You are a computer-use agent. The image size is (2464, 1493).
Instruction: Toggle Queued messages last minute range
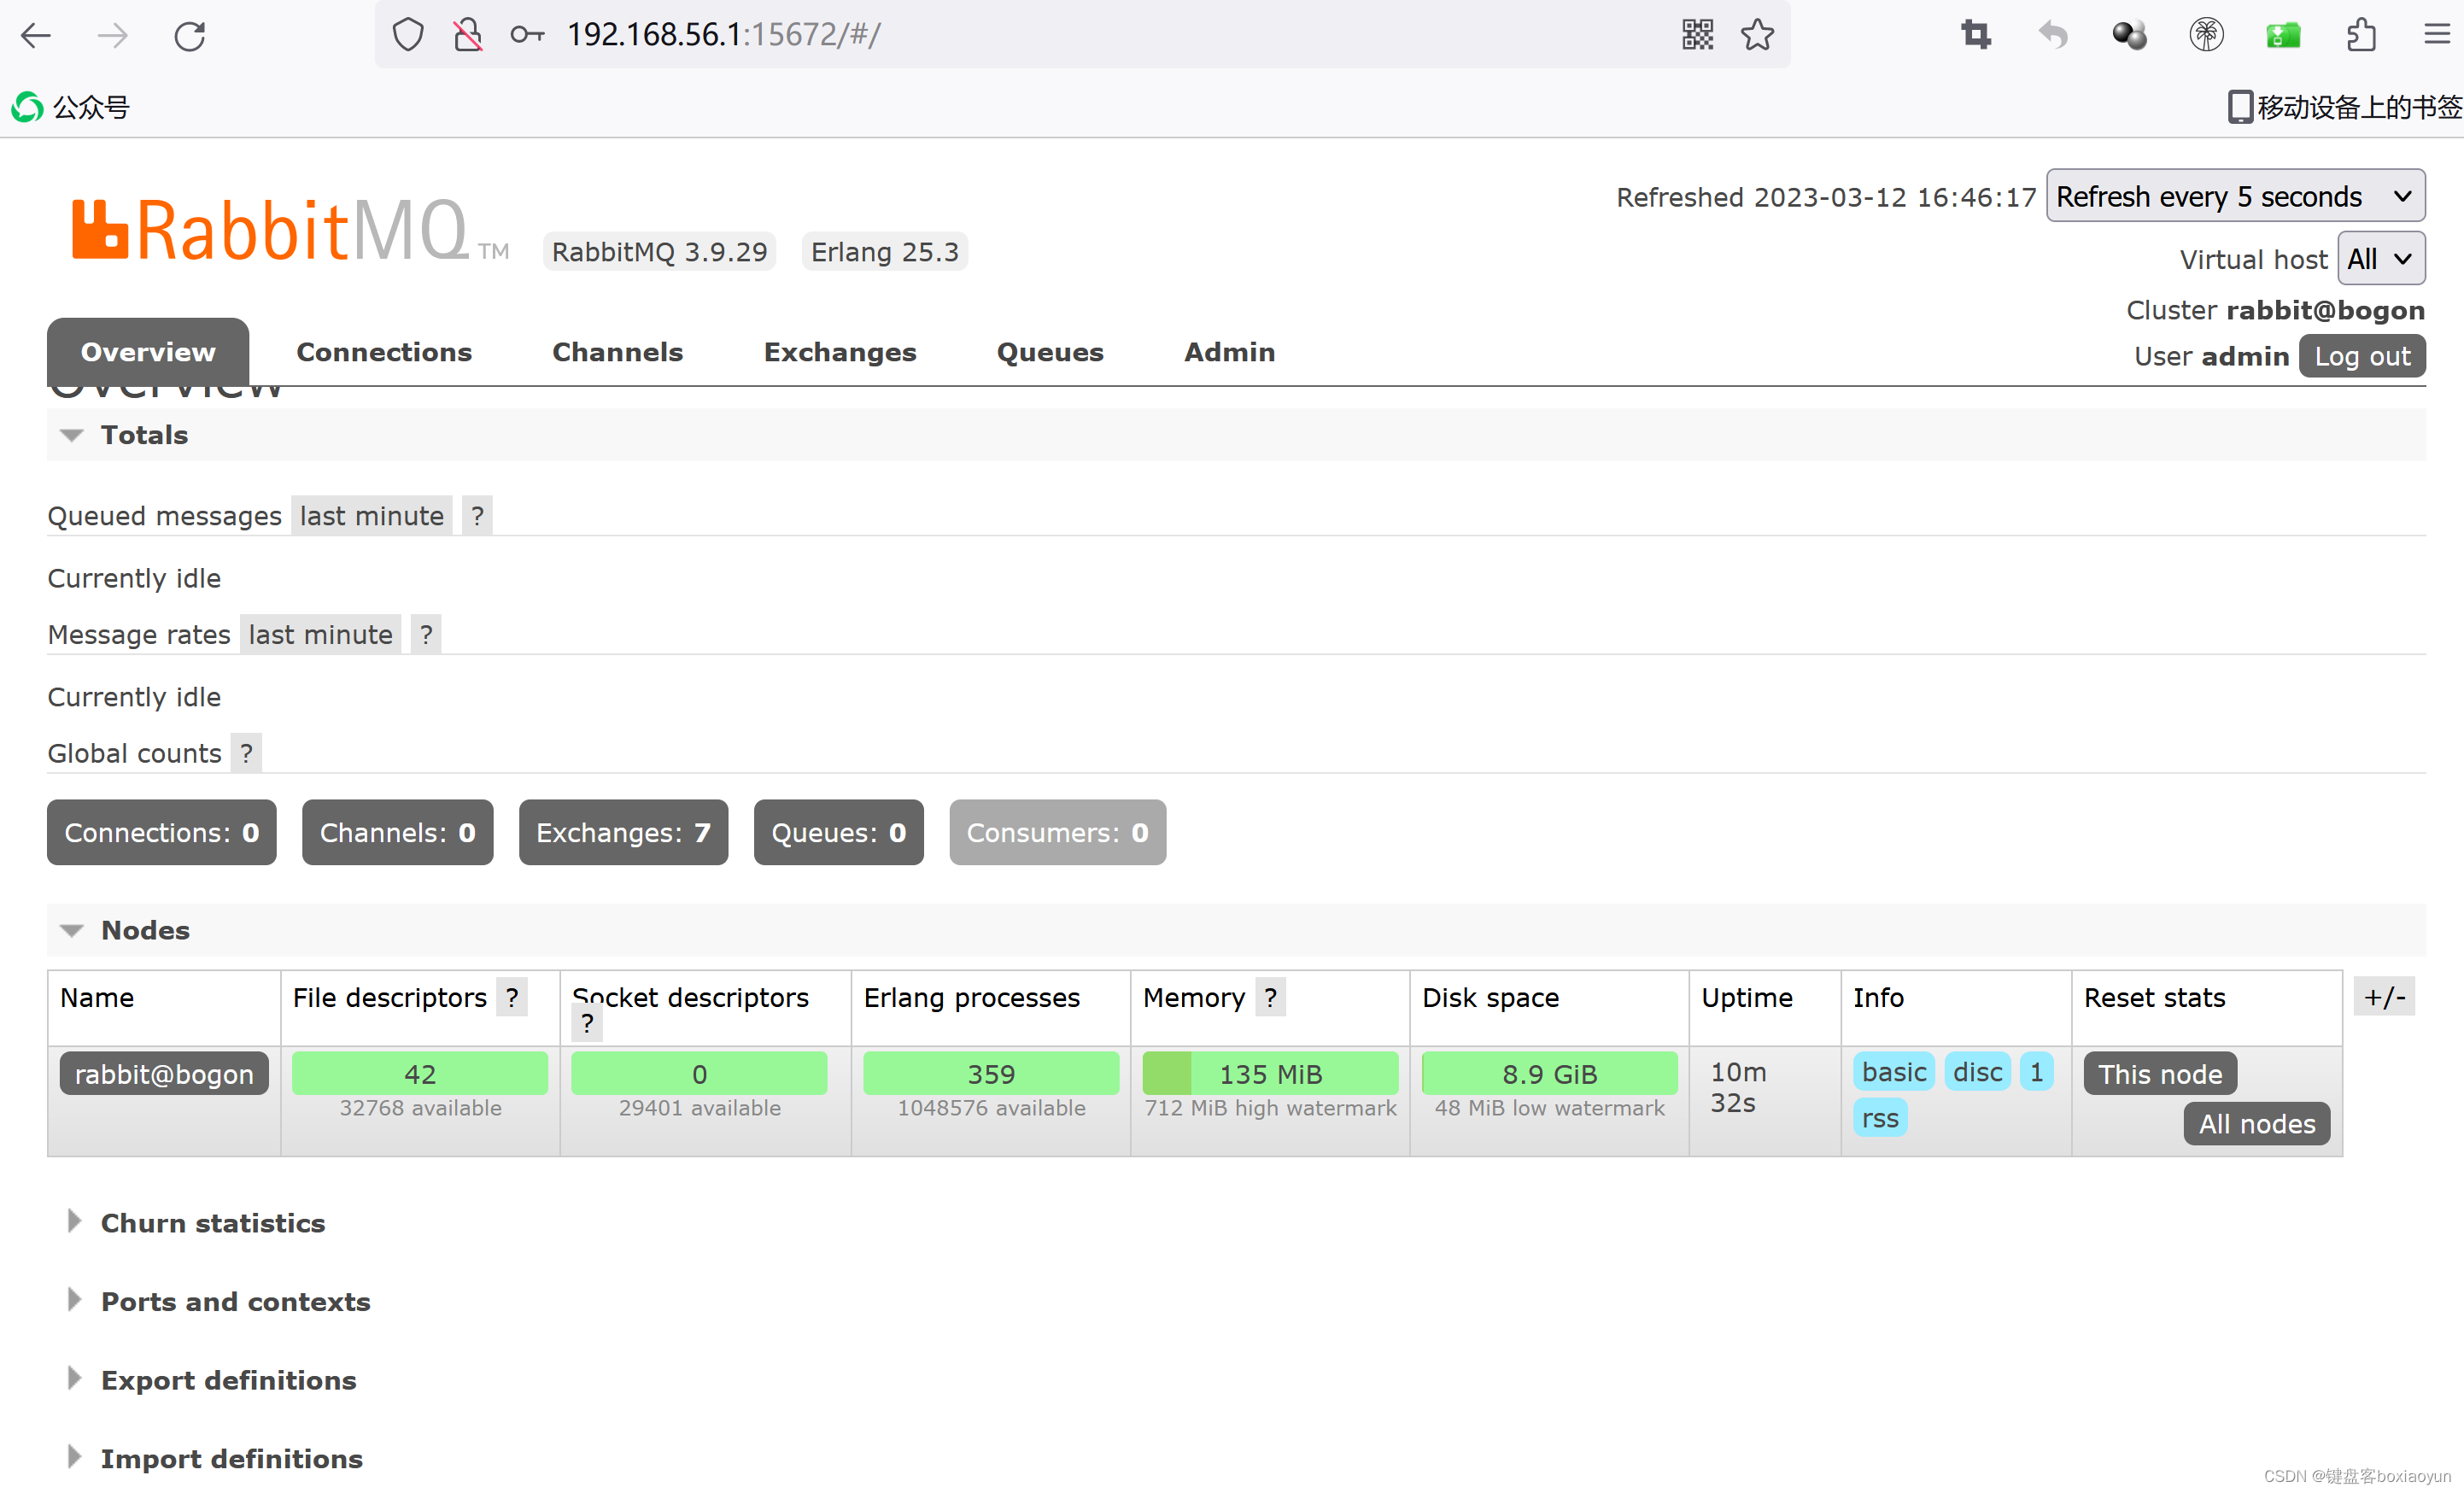[x=371, y=515]
